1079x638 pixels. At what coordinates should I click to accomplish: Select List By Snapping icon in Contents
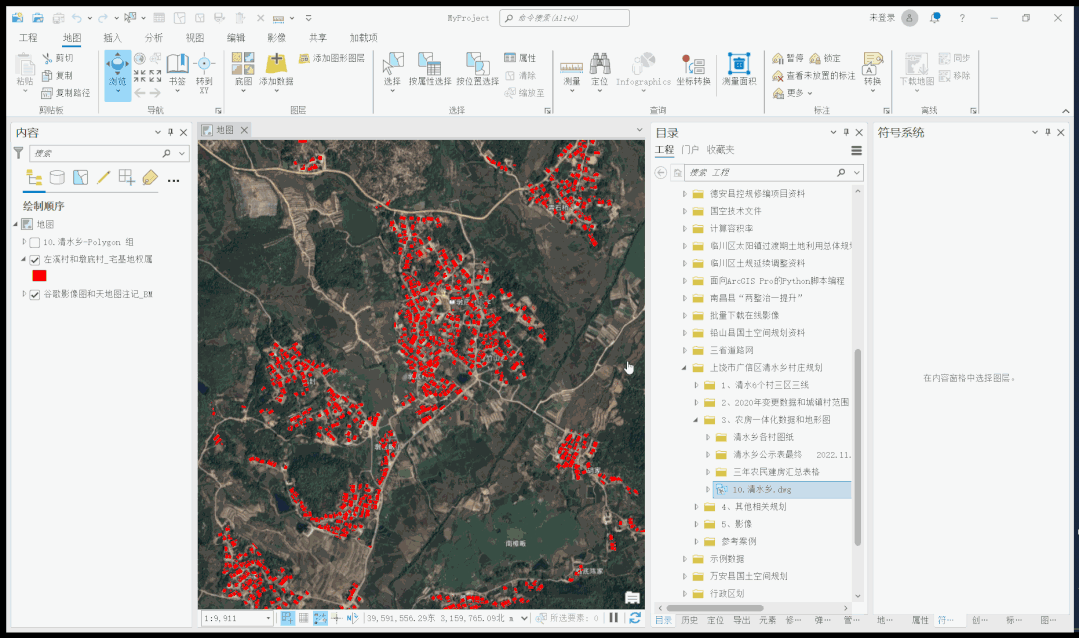point(127,178)
